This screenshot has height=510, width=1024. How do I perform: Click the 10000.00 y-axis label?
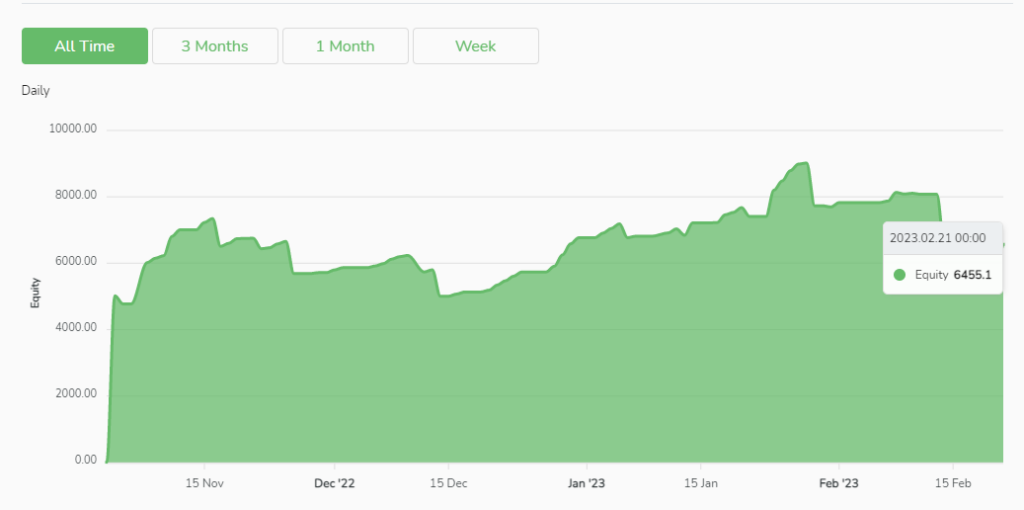pos(72,129)
